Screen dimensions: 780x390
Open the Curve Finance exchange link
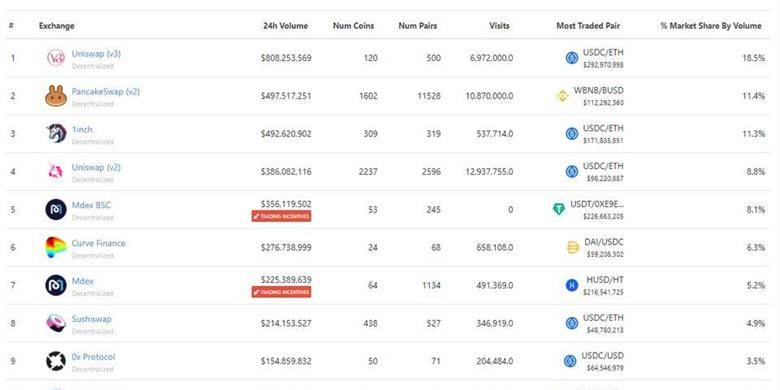coord(98,243)
